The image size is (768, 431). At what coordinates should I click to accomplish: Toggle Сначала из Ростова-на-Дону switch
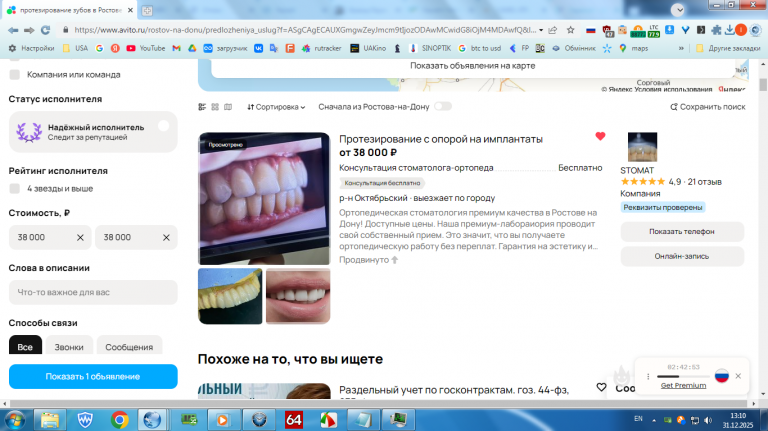[x=443, y=106]
